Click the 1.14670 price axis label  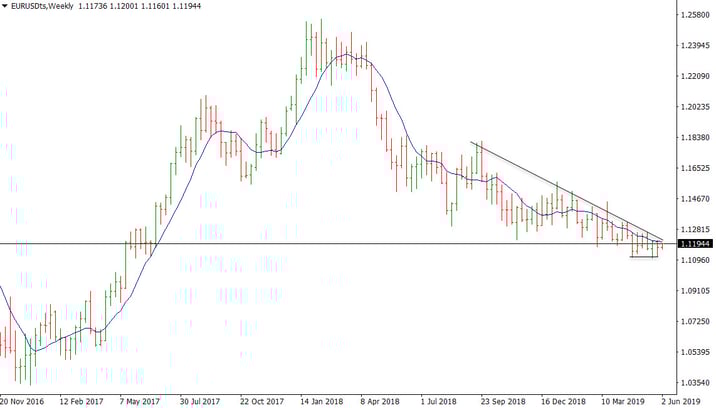[695, 199]
